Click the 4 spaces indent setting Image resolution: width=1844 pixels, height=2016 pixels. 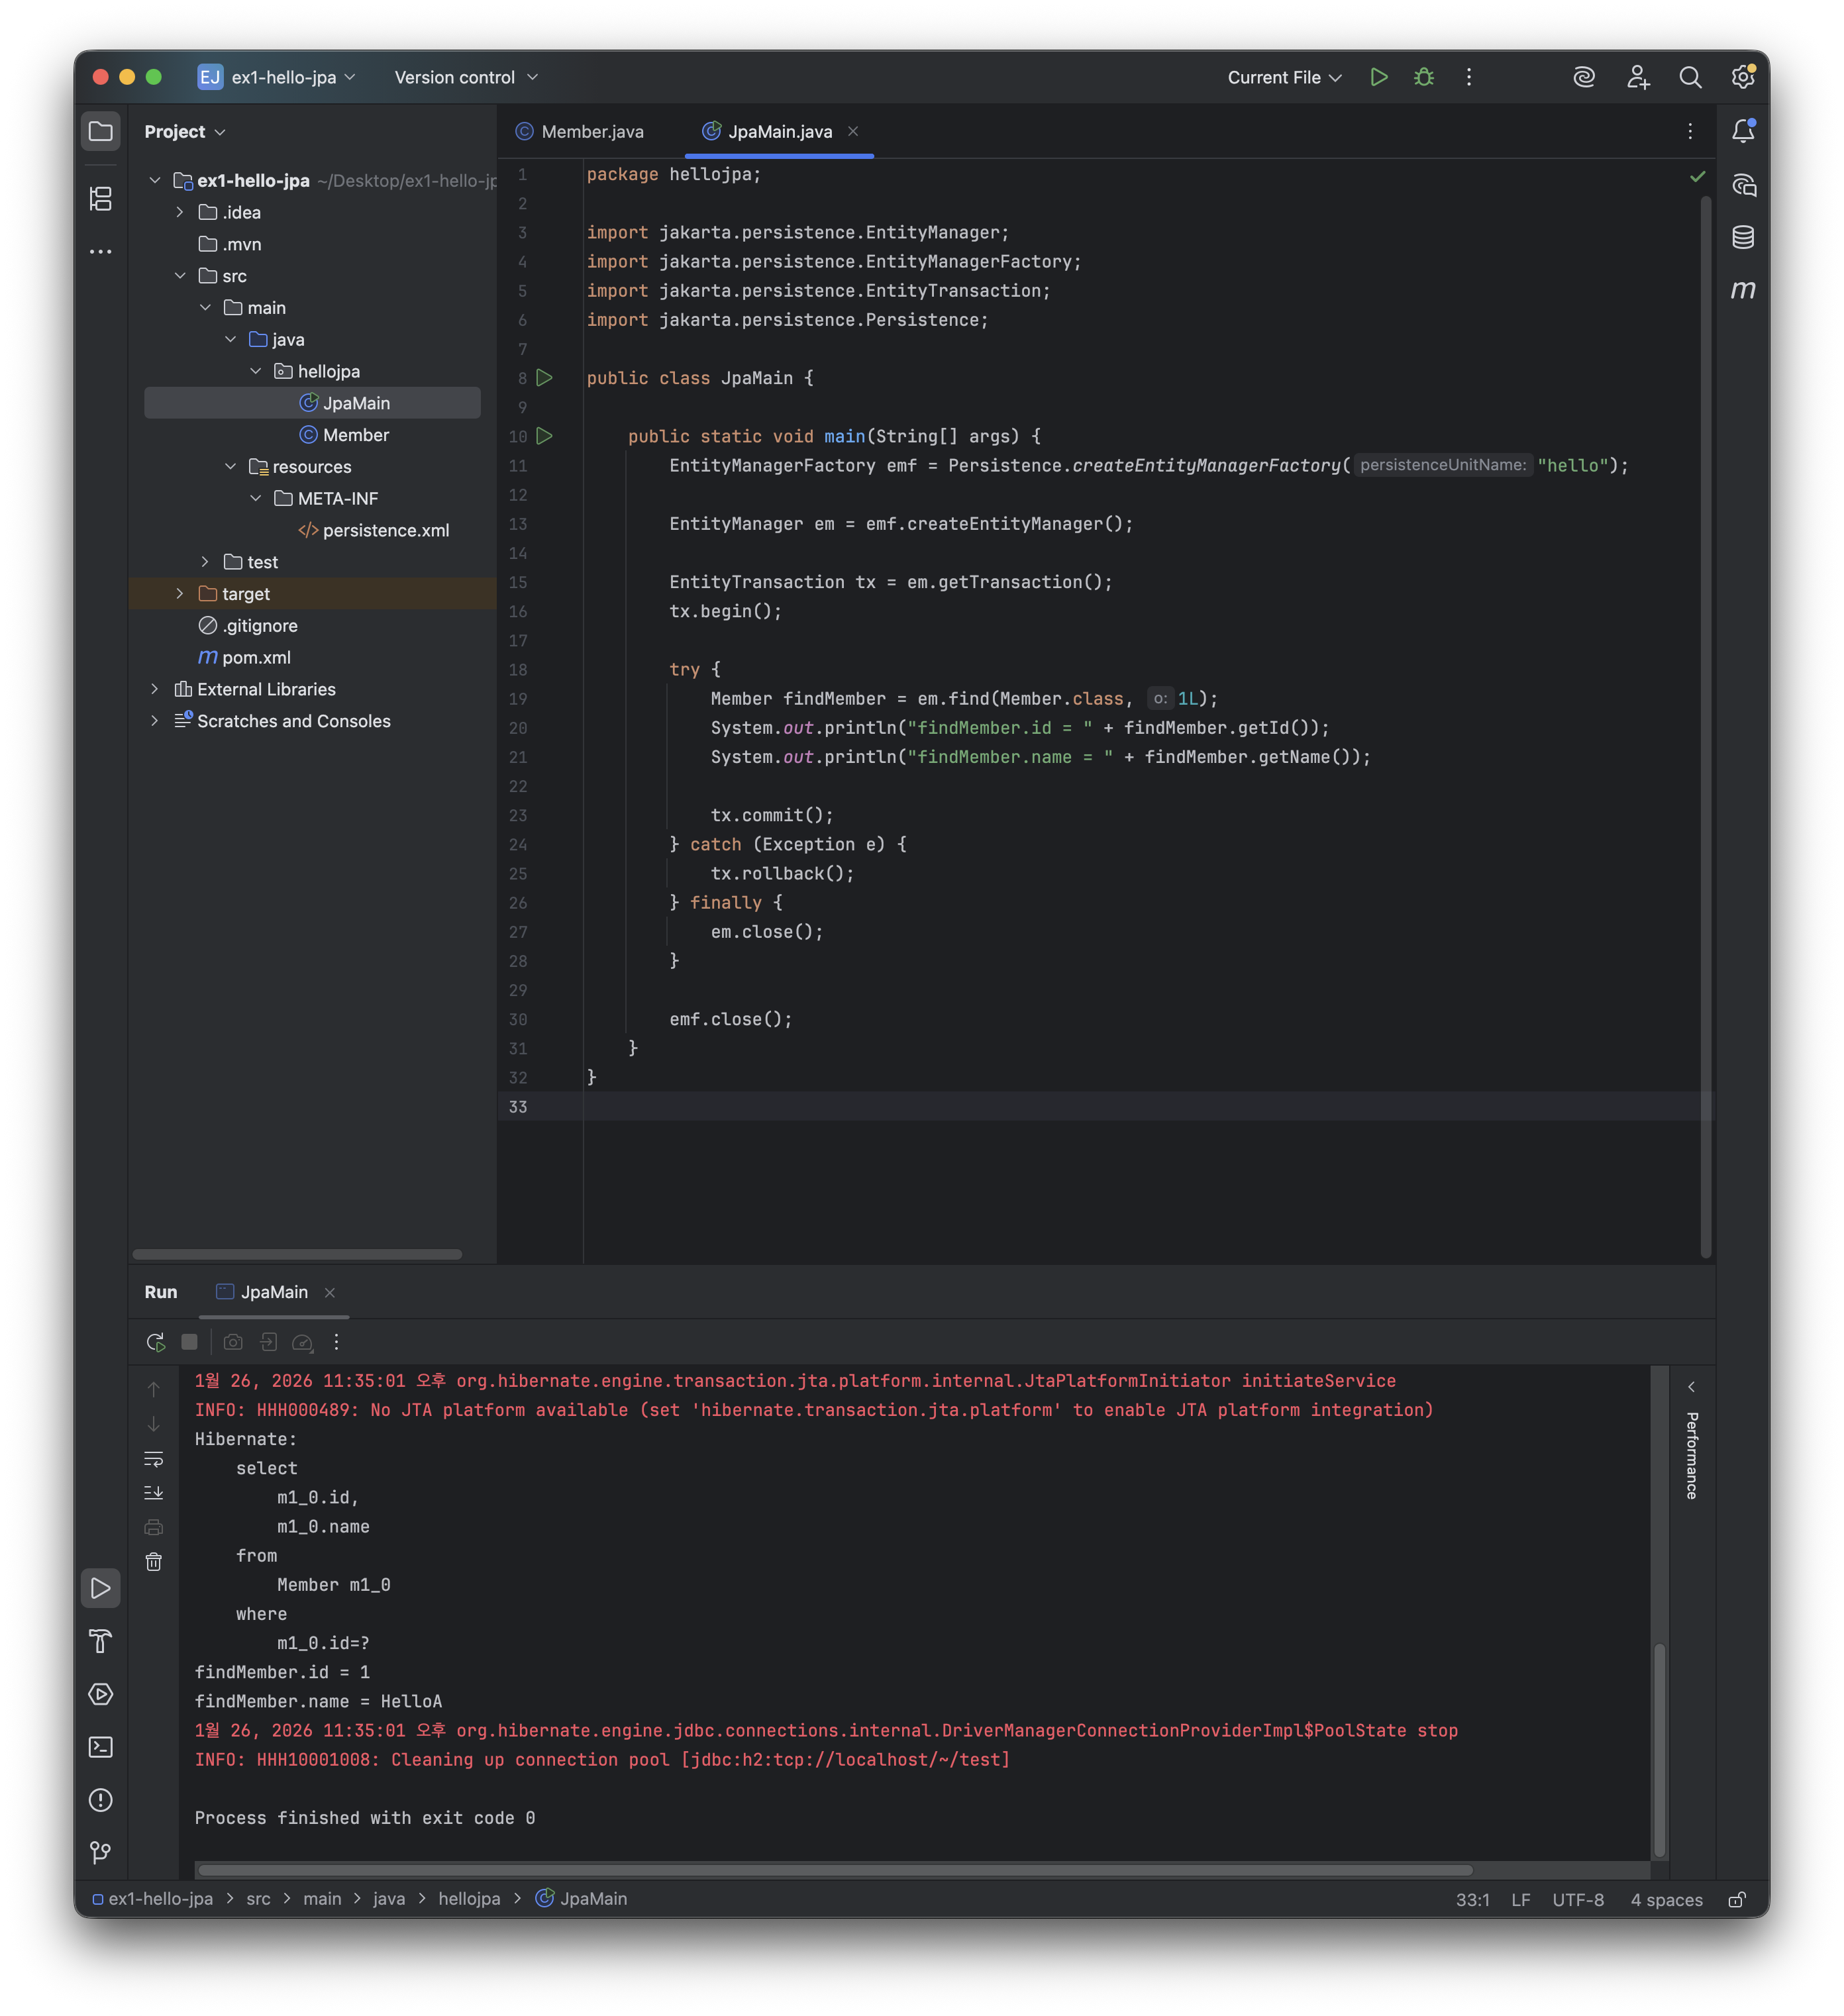[x=1666, y=1899]
